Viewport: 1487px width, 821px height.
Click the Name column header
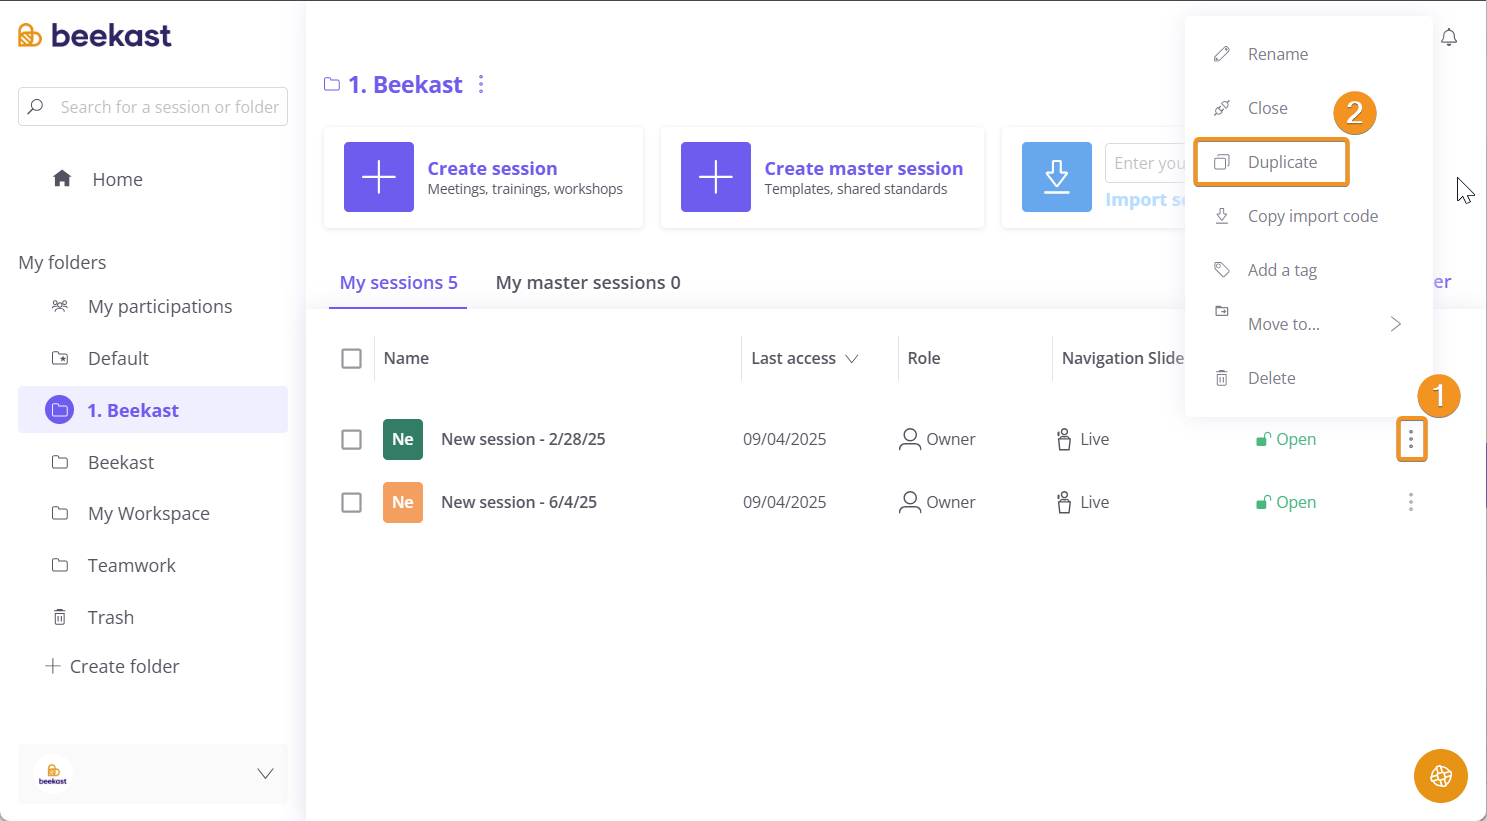click(x=406, y=358)
